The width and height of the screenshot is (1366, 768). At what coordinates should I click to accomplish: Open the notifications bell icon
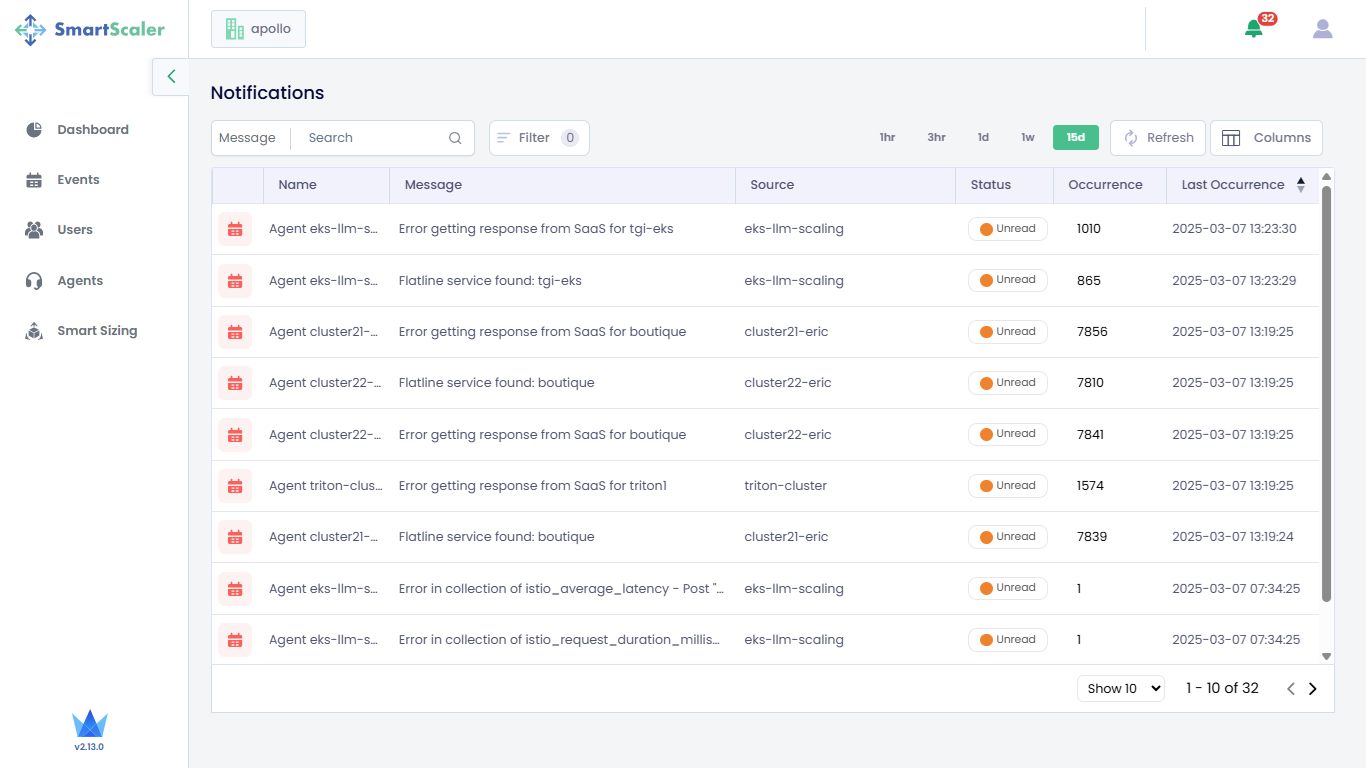point(1254,28)
